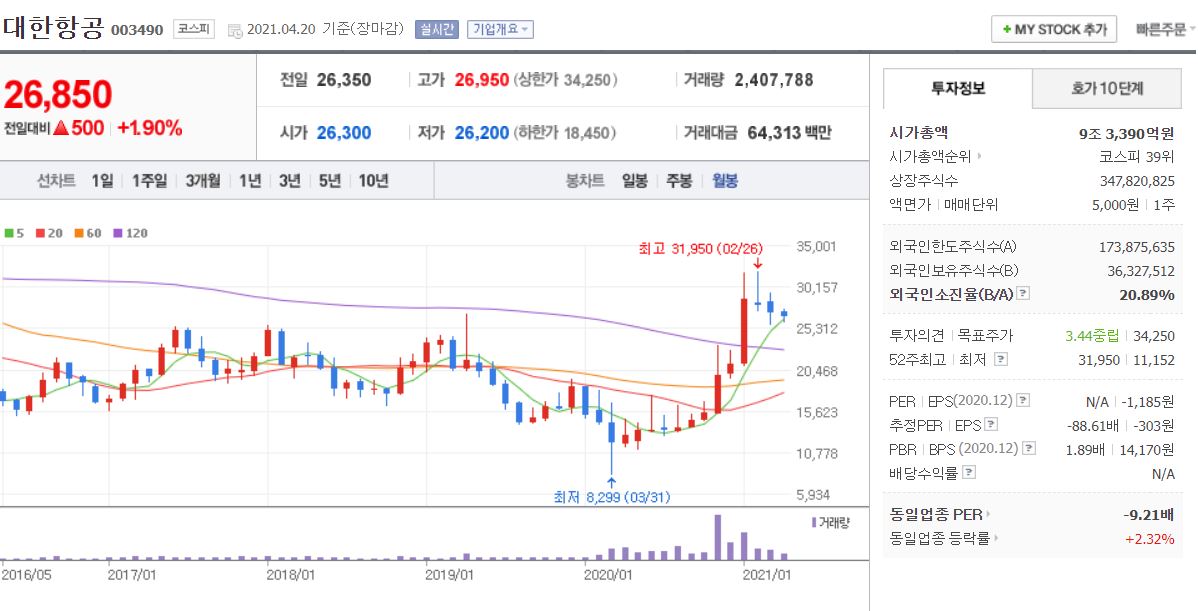The width and height of the screenshot is (1198, 611).
Task: Click the 동일업종 등락률 value +2.32%
Action: [1149, 539]
